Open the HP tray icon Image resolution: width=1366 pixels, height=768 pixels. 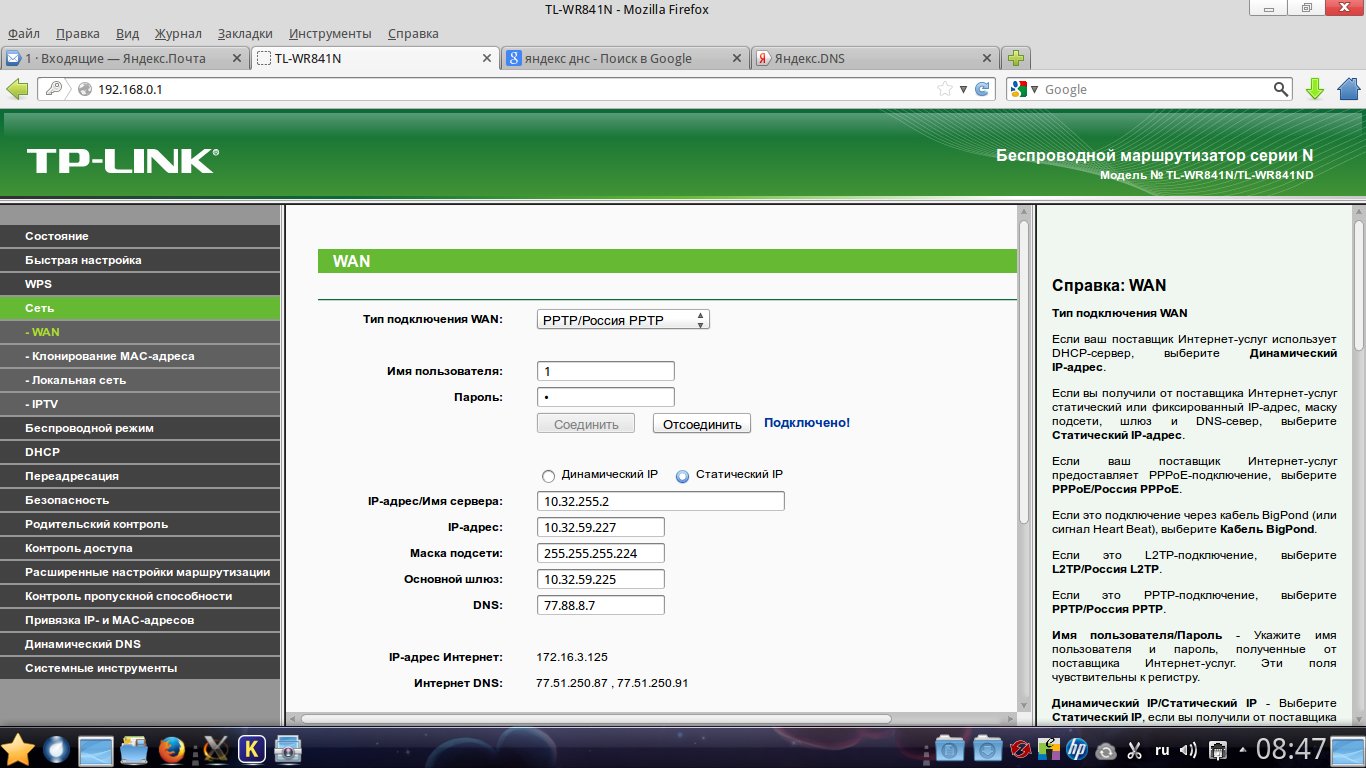1077,748
